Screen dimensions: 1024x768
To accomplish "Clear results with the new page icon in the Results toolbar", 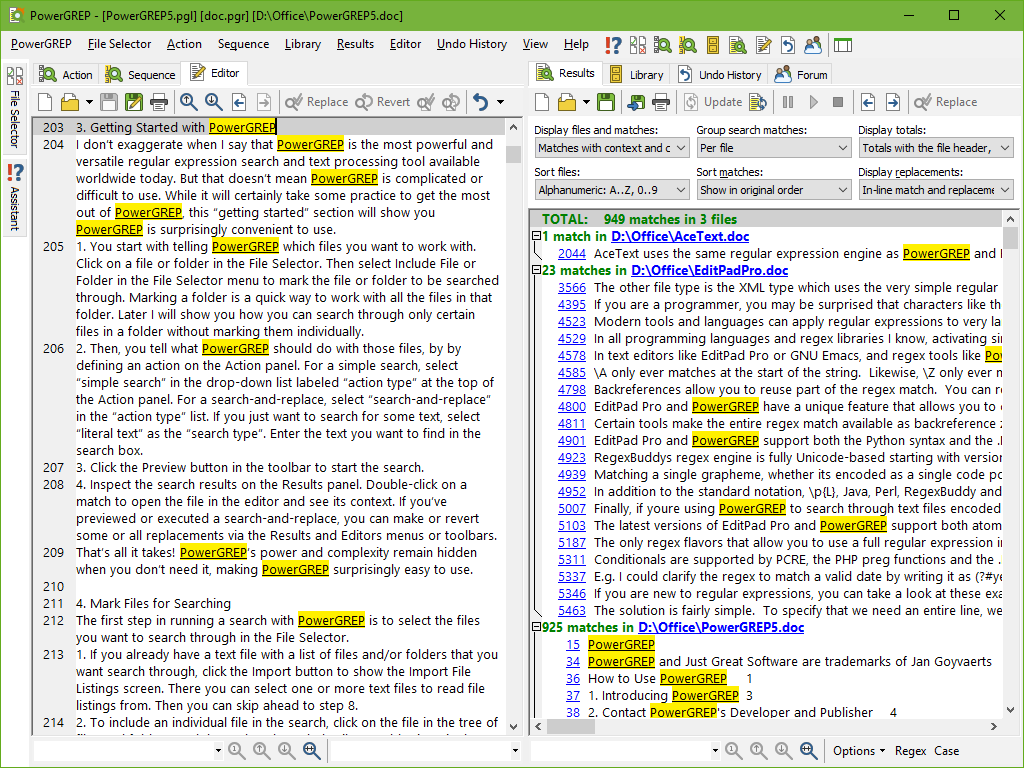I will point(542,102).
